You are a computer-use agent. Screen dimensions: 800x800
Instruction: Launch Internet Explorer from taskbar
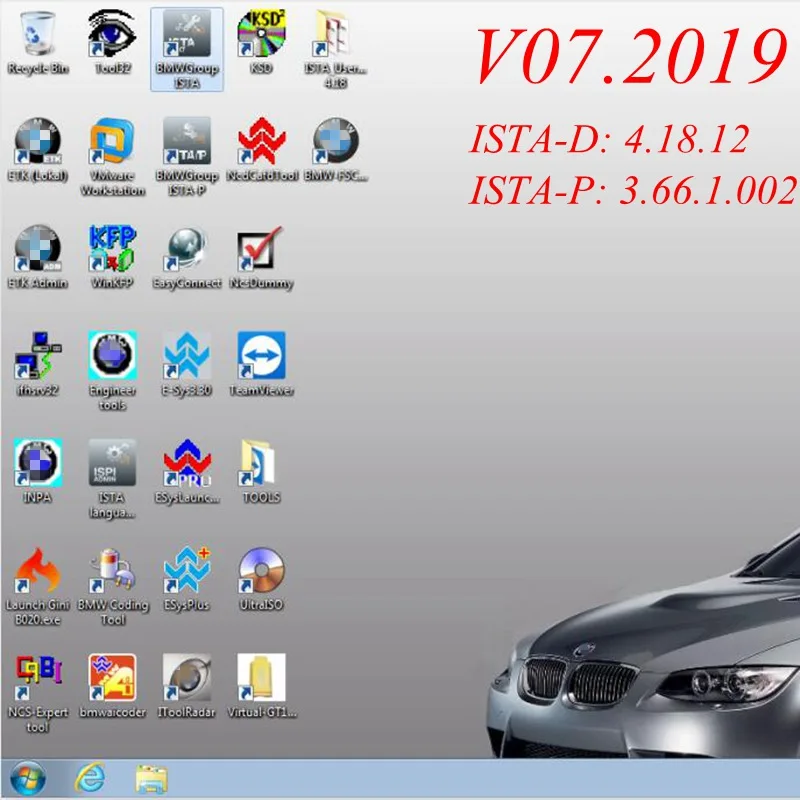[90, 779]
